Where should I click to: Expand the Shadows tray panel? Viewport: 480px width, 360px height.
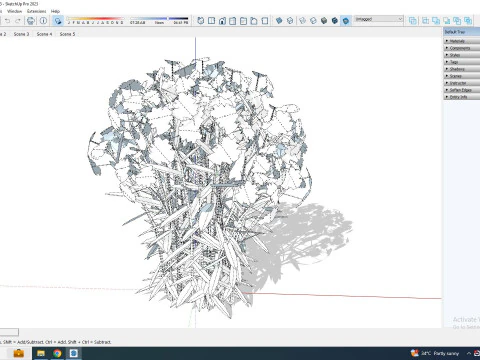point(462,69)
